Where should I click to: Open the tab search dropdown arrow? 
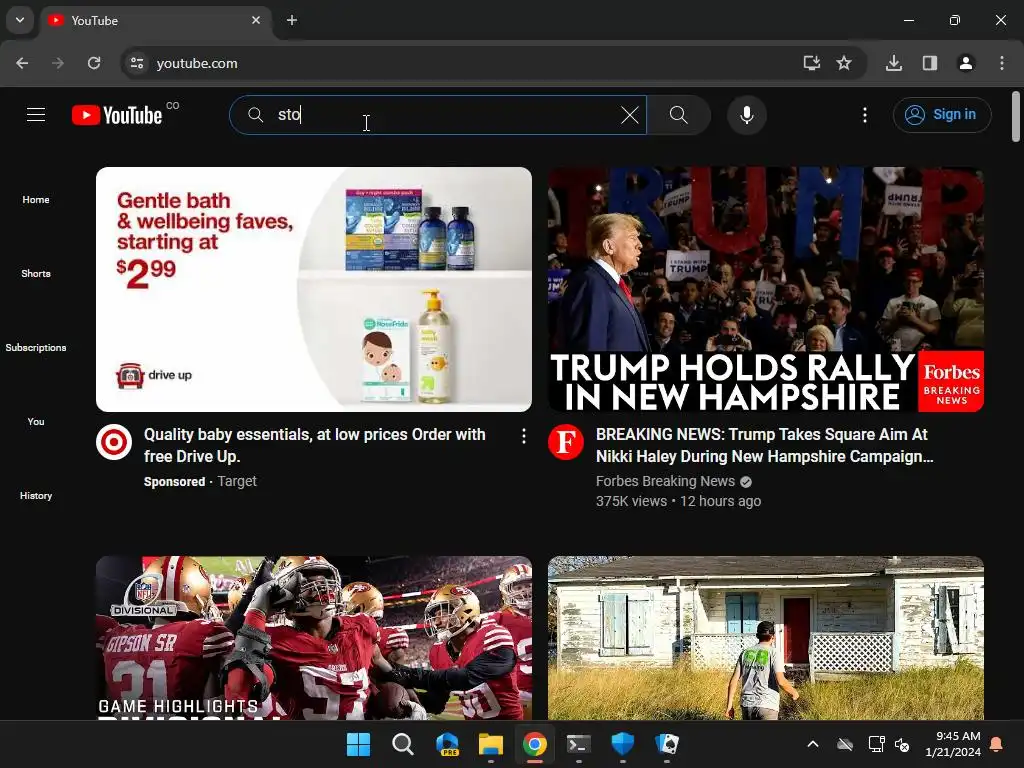click(20, 20)
